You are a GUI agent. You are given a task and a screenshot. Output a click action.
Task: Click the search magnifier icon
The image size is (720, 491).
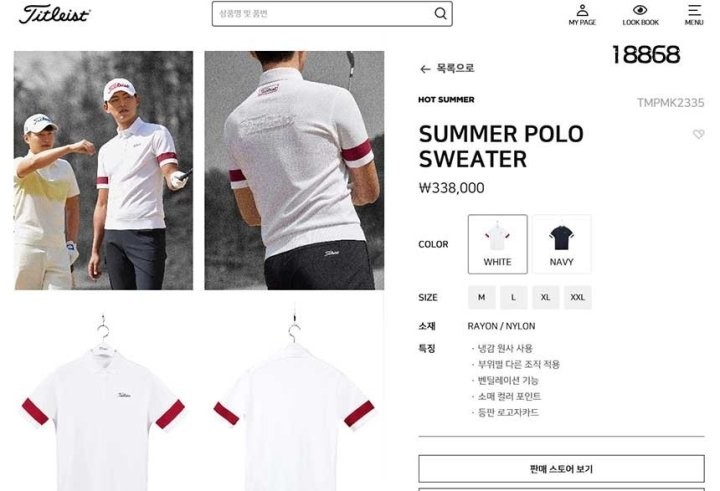(x=440, y=14)
